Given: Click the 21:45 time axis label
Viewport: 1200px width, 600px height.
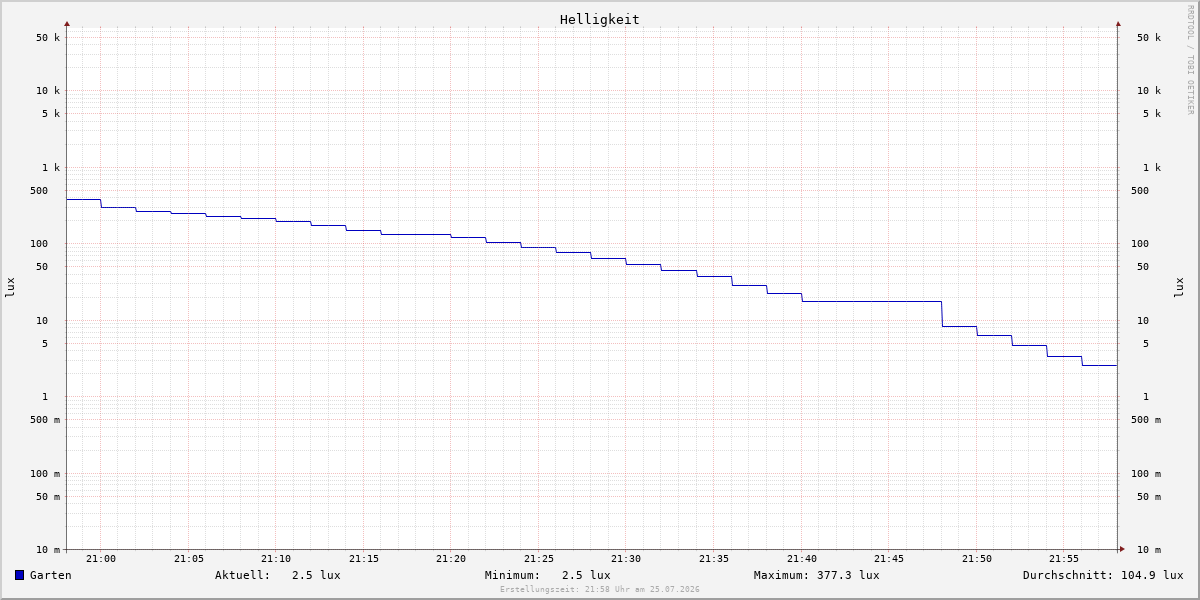Looking at the screenshot, I should (889, 559).
